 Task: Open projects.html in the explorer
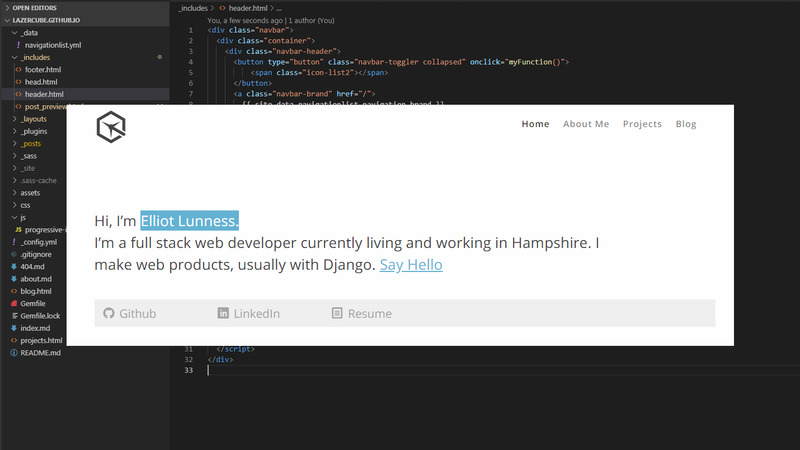(41, 340)
